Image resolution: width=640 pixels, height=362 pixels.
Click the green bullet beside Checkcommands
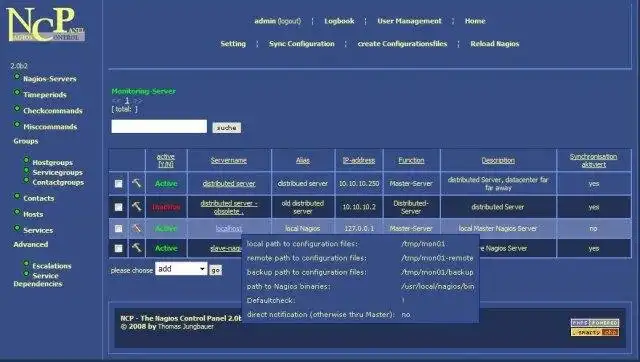click(x=17, y=109)
